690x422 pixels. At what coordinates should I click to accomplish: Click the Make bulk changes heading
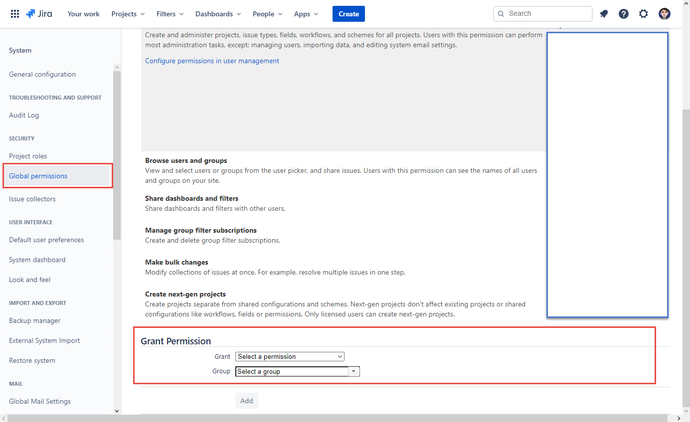click(176, 262)
